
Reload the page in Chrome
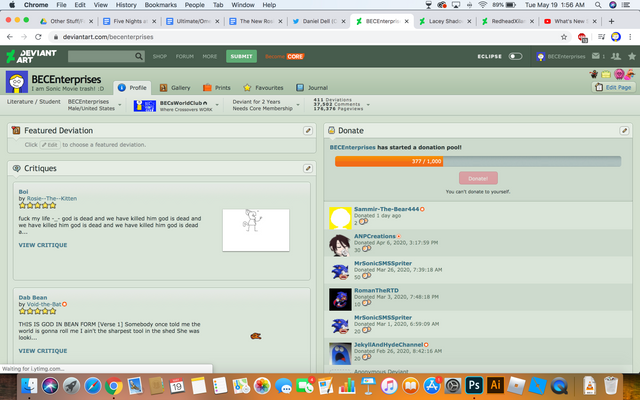[x=38, y=37]
